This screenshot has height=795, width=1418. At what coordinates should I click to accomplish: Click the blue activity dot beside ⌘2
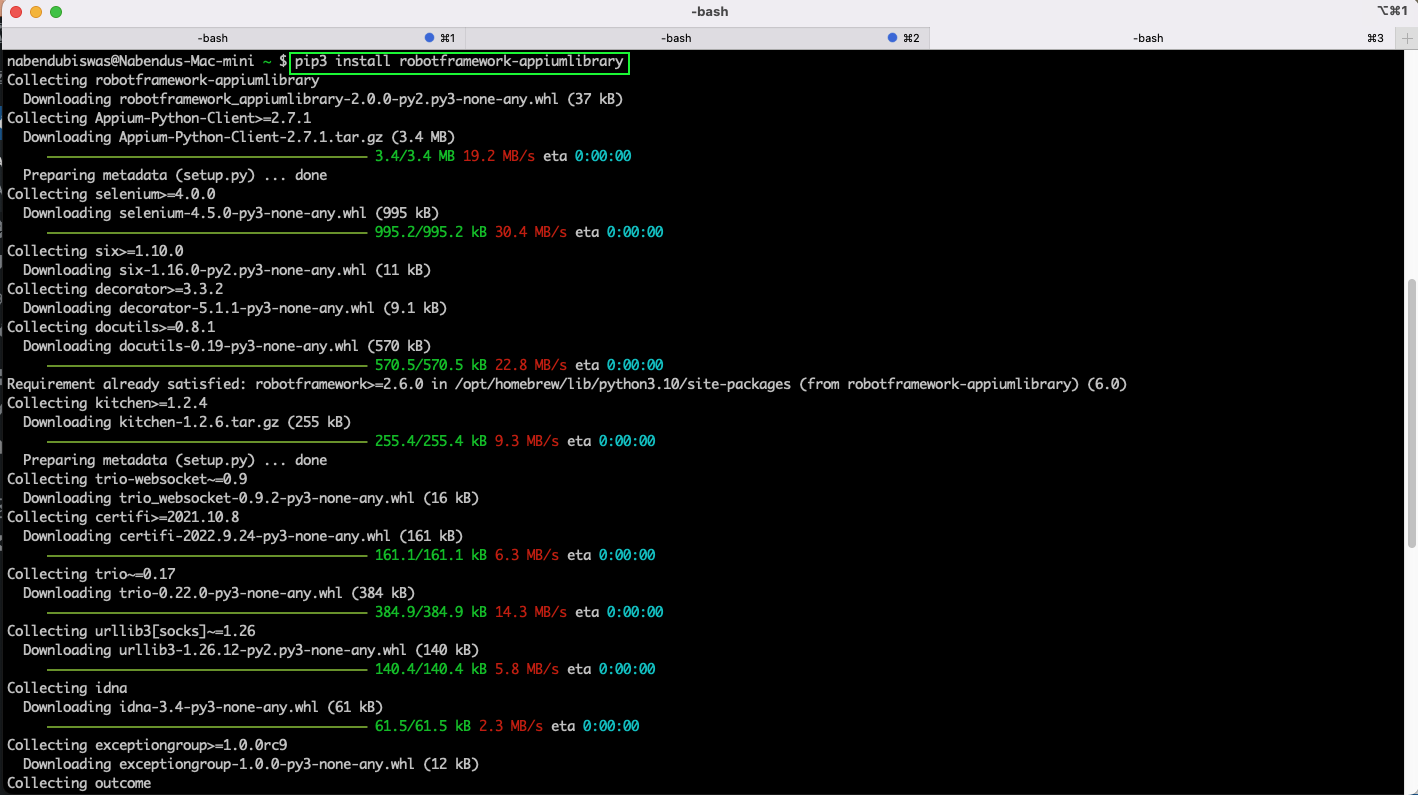[893, 38]
